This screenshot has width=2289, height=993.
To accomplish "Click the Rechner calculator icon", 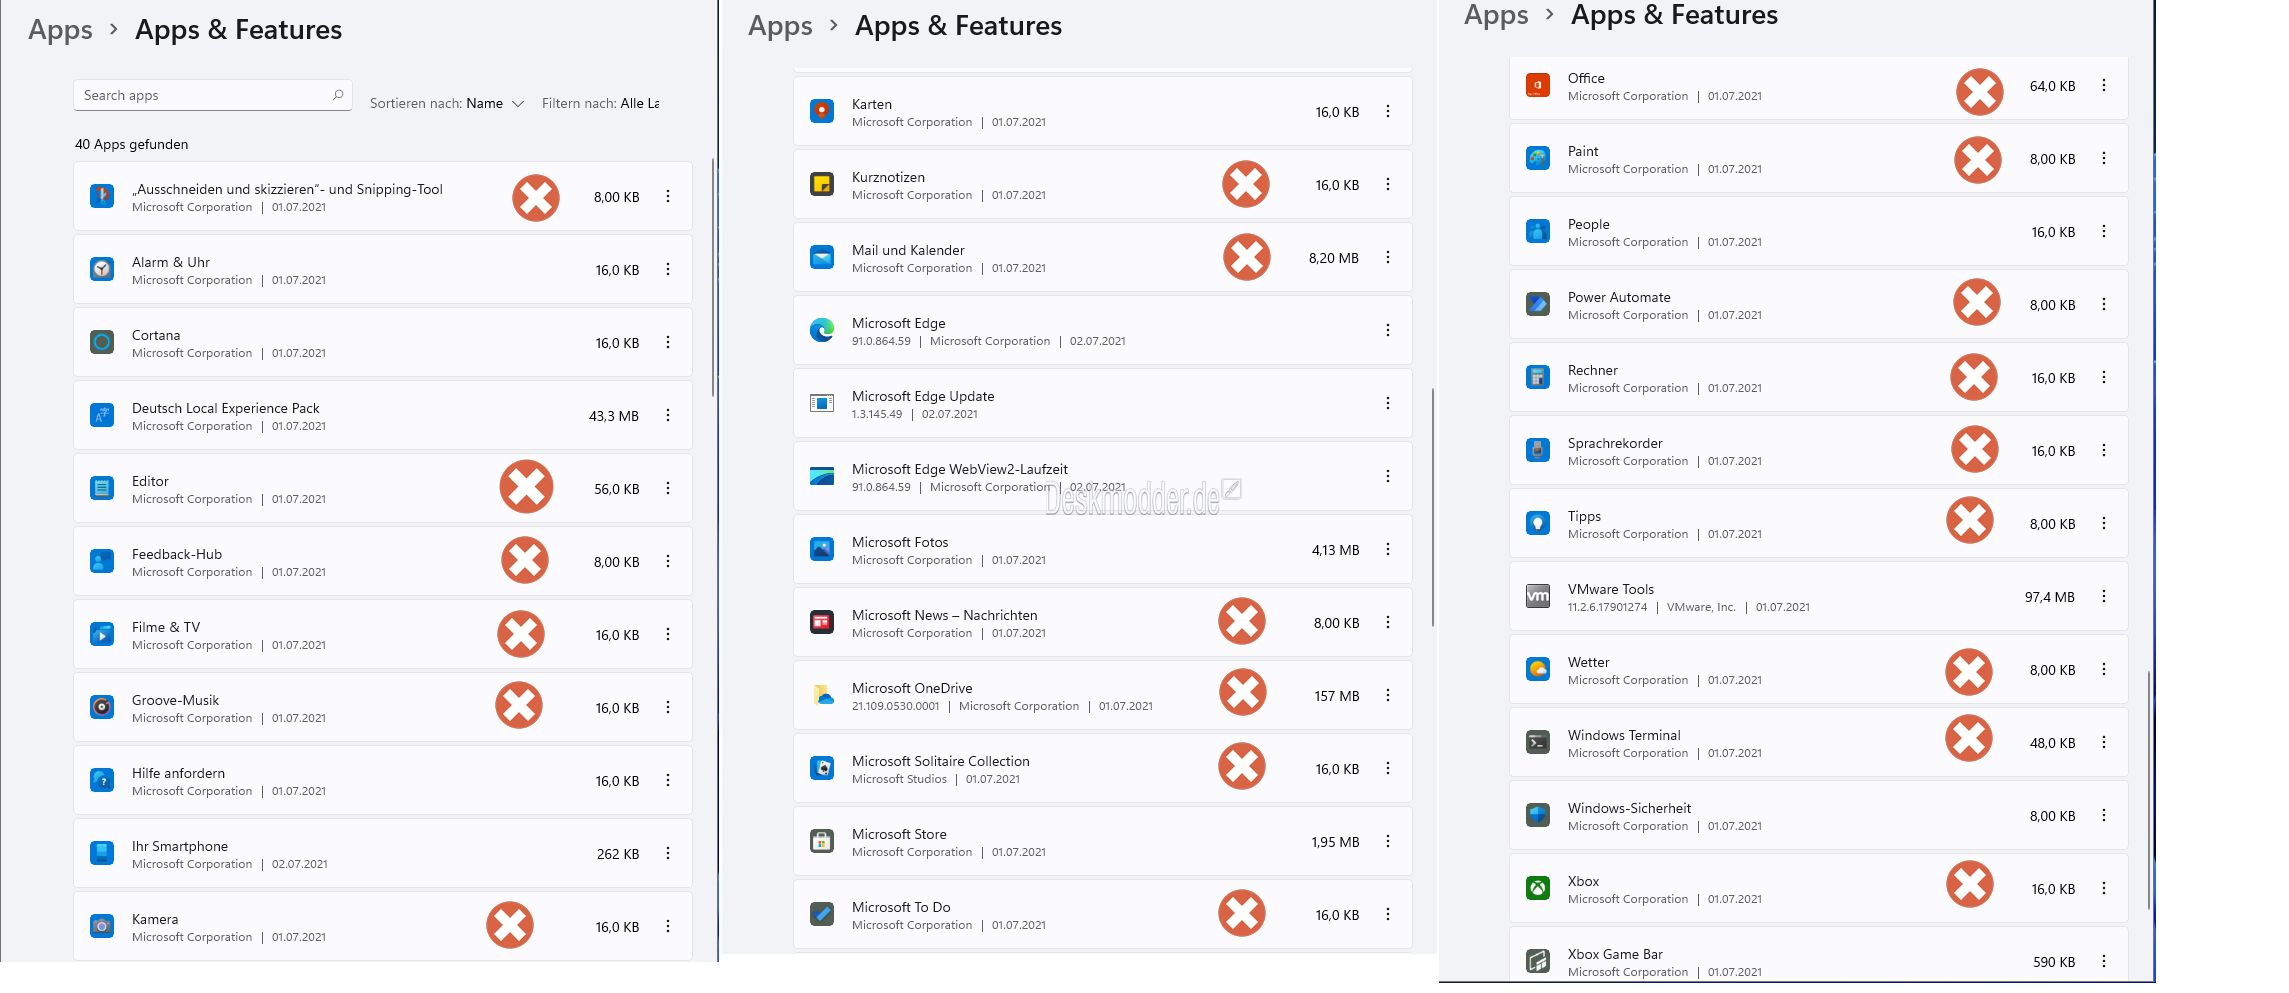I will 1538,377.
